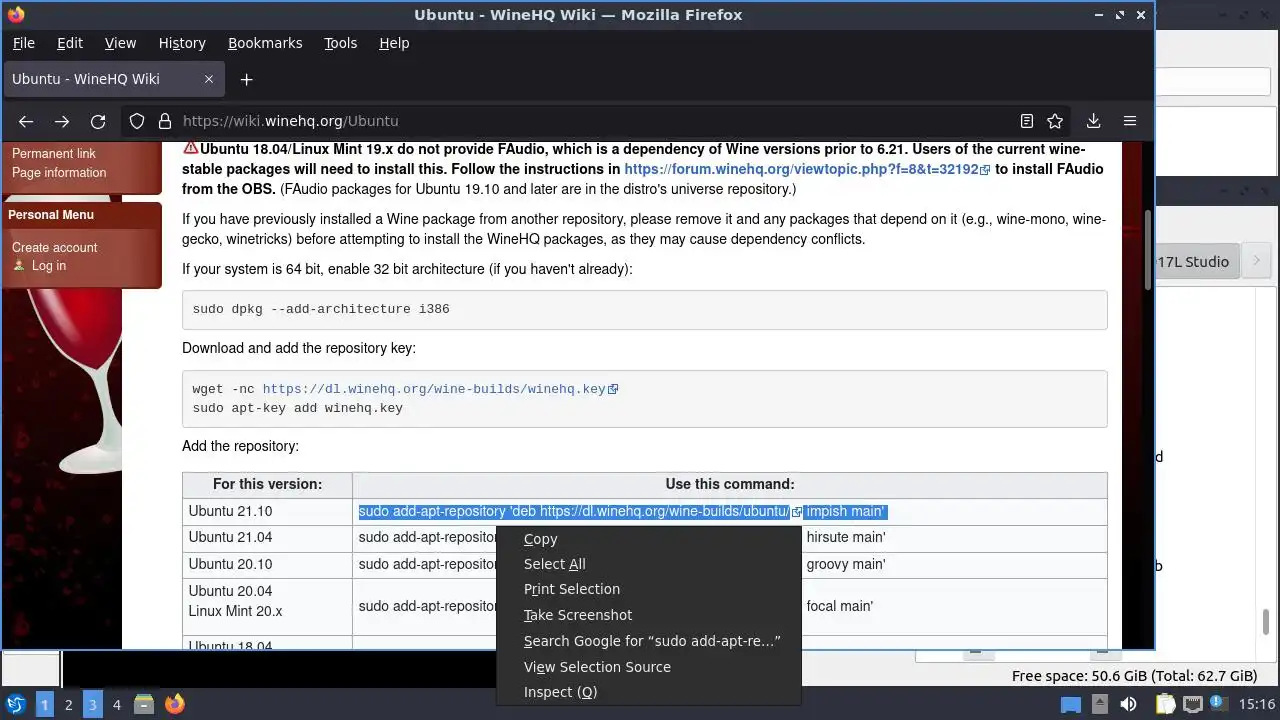Screen dimensions: 1280x720
Task: Open the Edit menu
Action: point(70,43)
